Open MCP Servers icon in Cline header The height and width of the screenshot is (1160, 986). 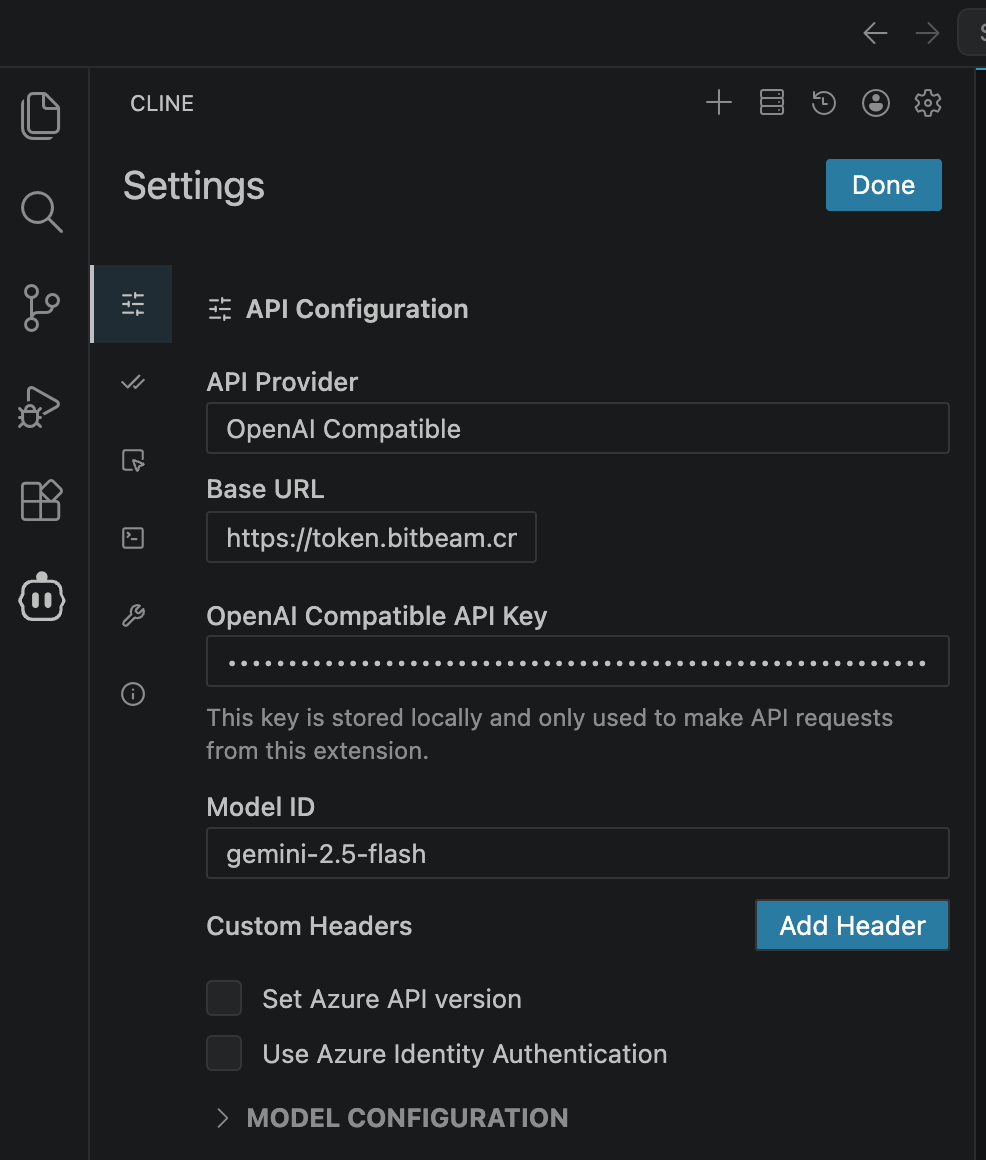[x=771, y=103]
